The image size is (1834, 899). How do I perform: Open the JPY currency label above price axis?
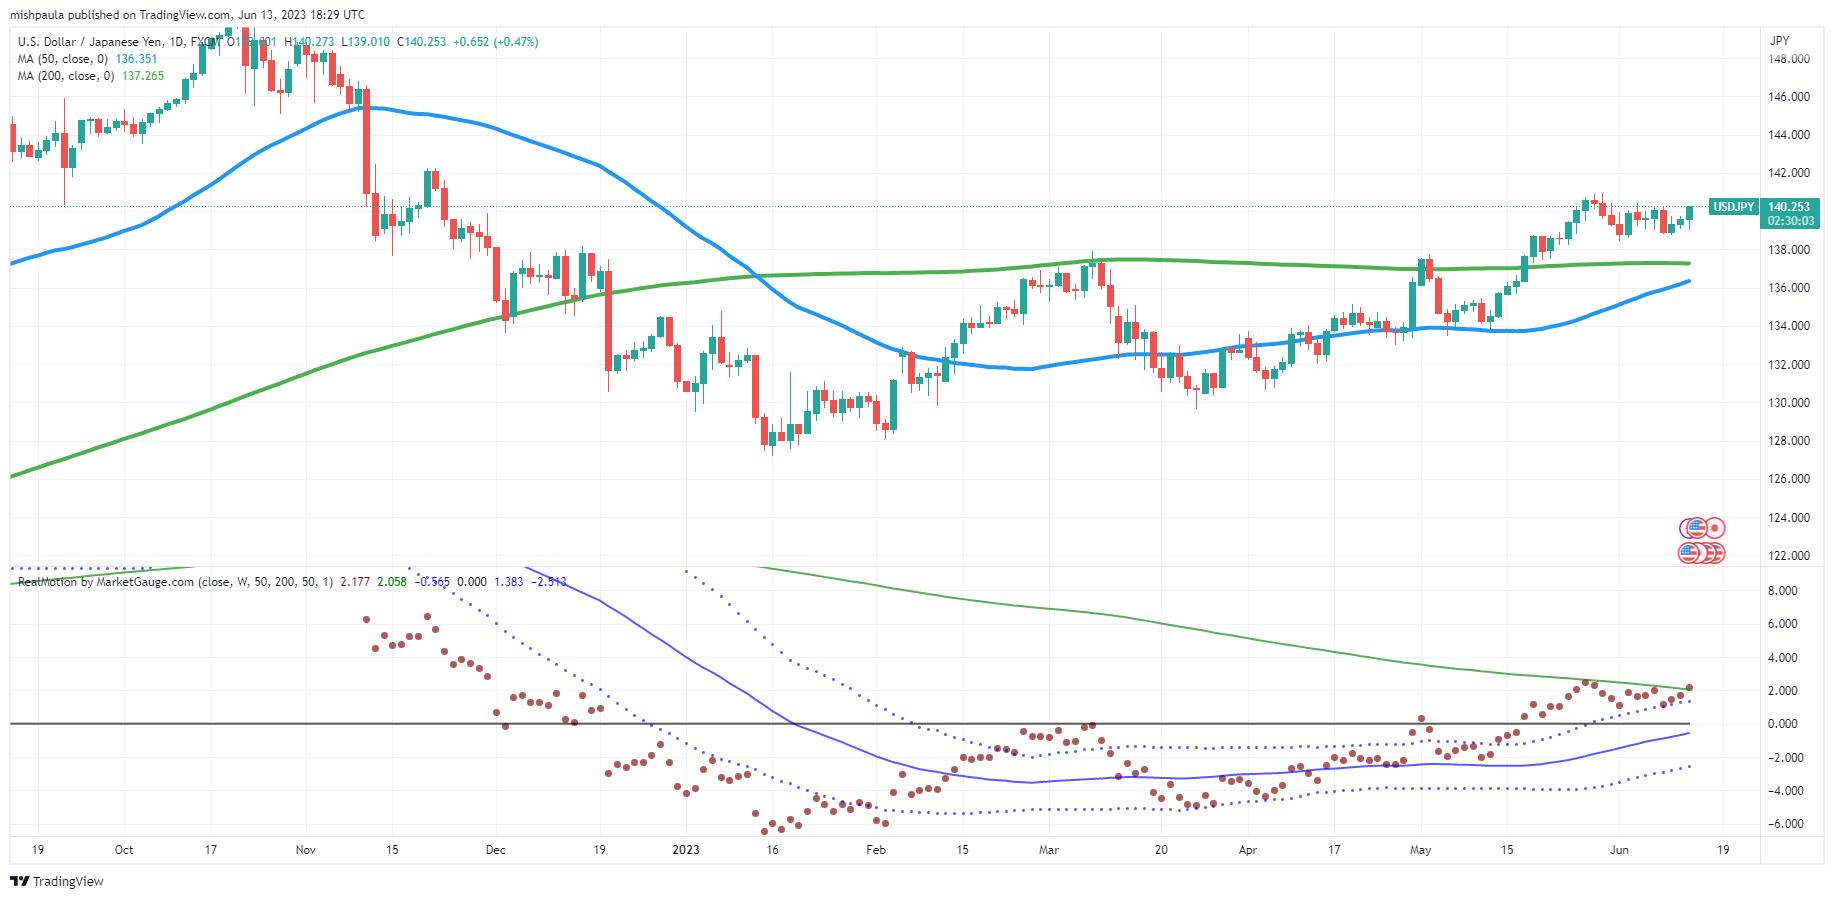(x=1779, y=41)
